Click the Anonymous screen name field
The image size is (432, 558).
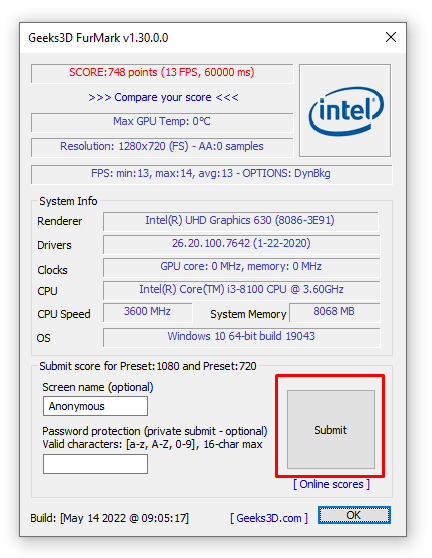pyautogui.click(x=95, y=406)
